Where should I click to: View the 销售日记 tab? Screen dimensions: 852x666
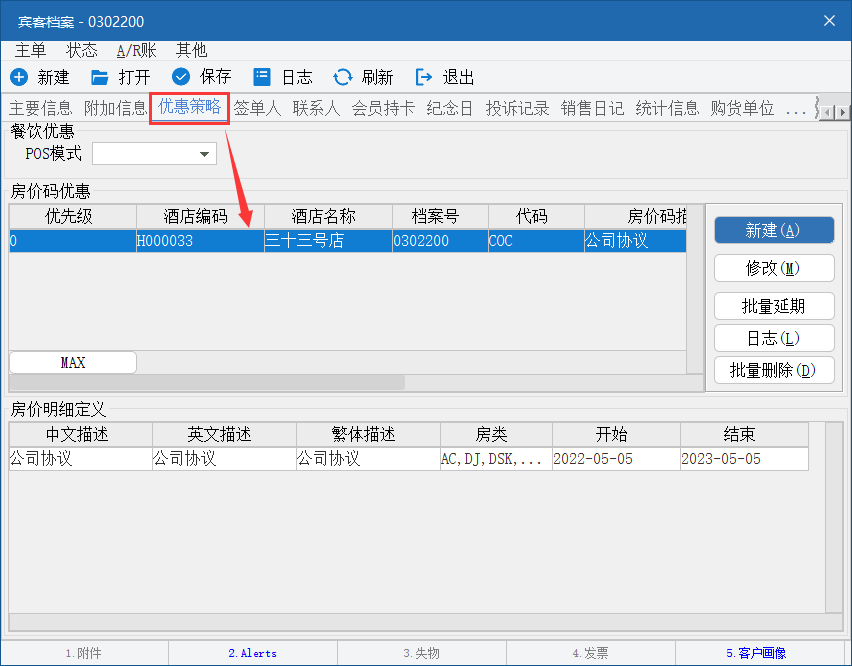592,108
